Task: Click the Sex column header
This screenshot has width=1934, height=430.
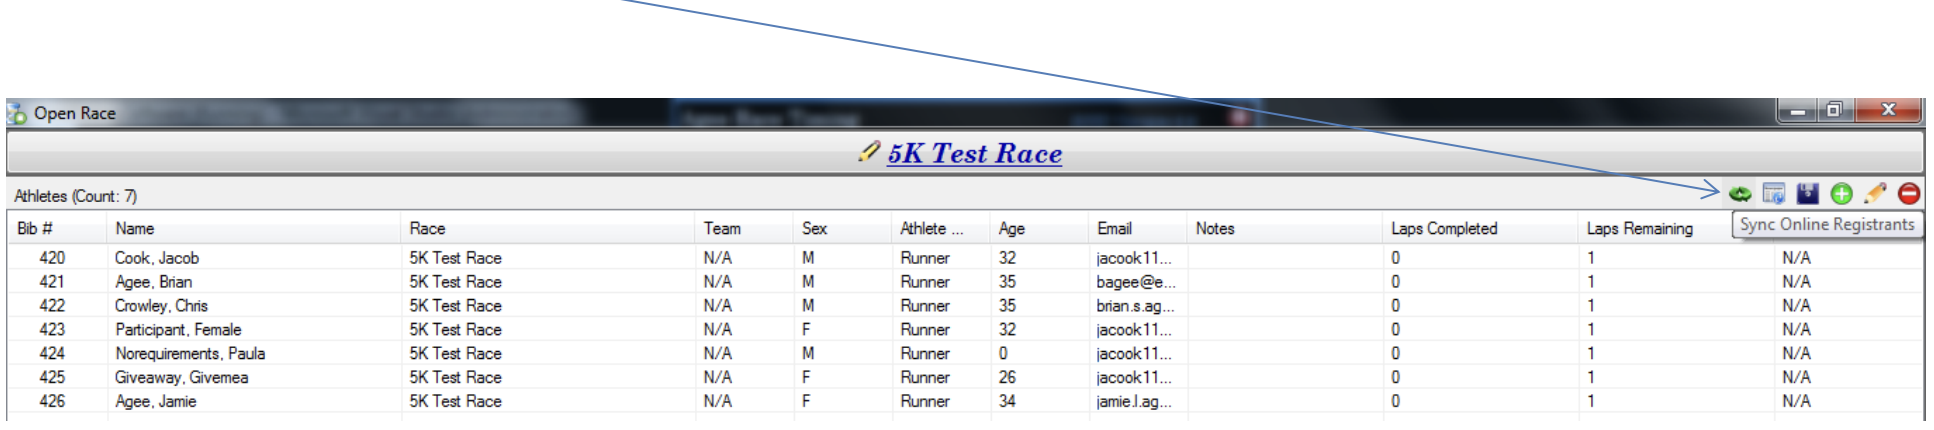Action: click(814, 229)
